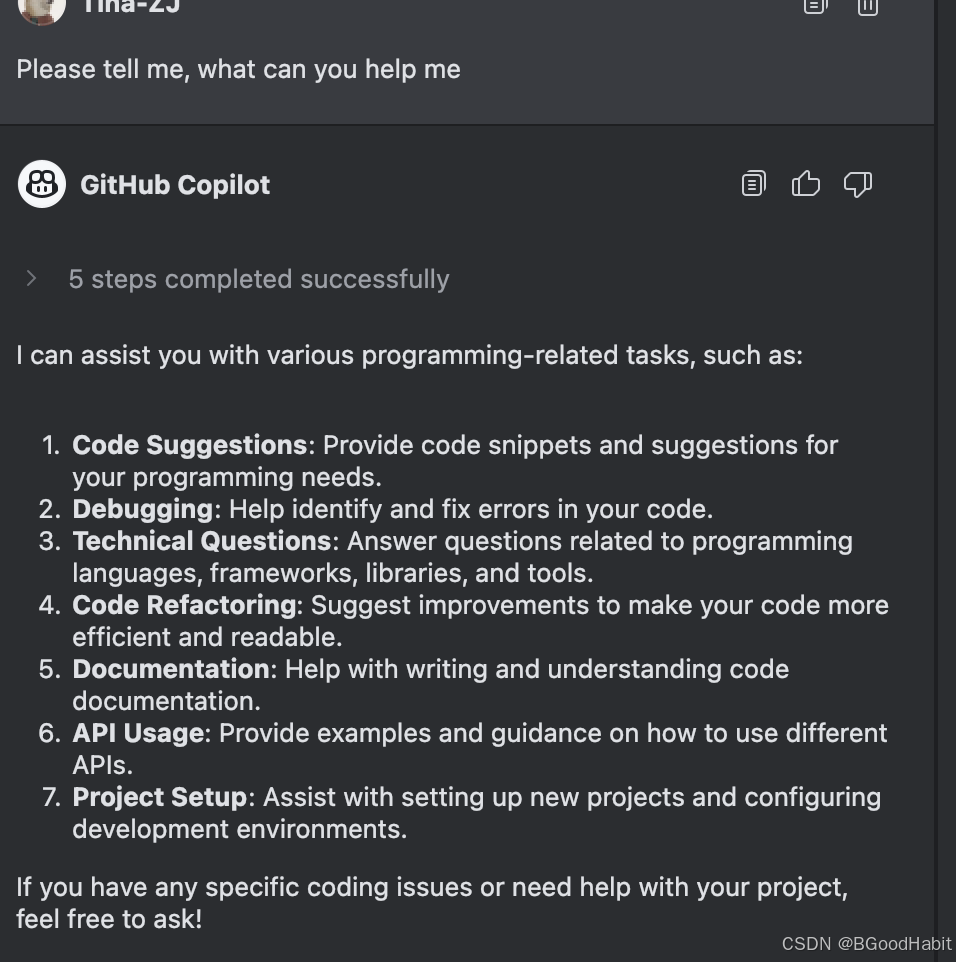Screen dimensions: 956x962
Task: Expand the steps completed chevron
Action: (31, 279)
